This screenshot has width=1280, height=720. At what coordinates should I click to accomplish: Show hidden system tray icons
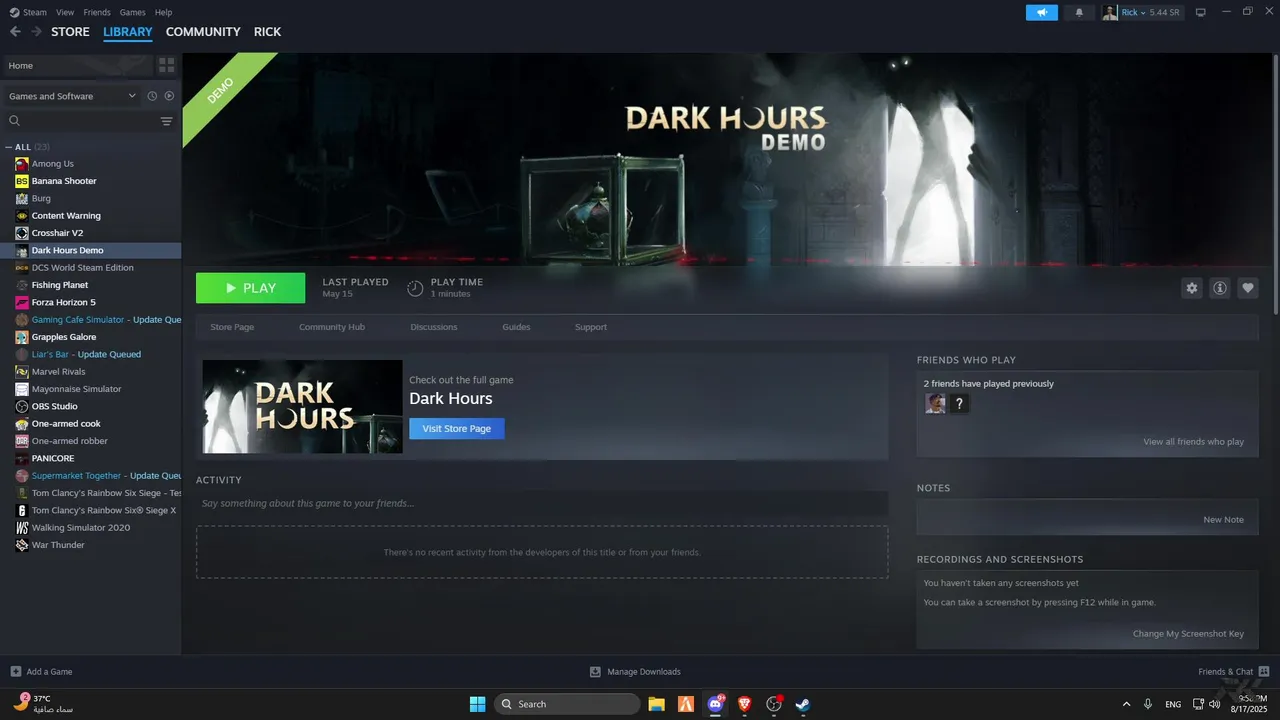pos(1127,704)
